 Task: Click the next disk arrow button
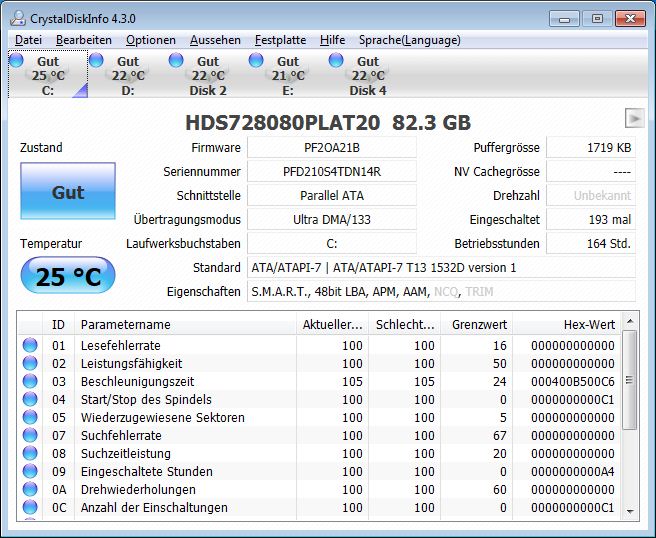(634, 118)
